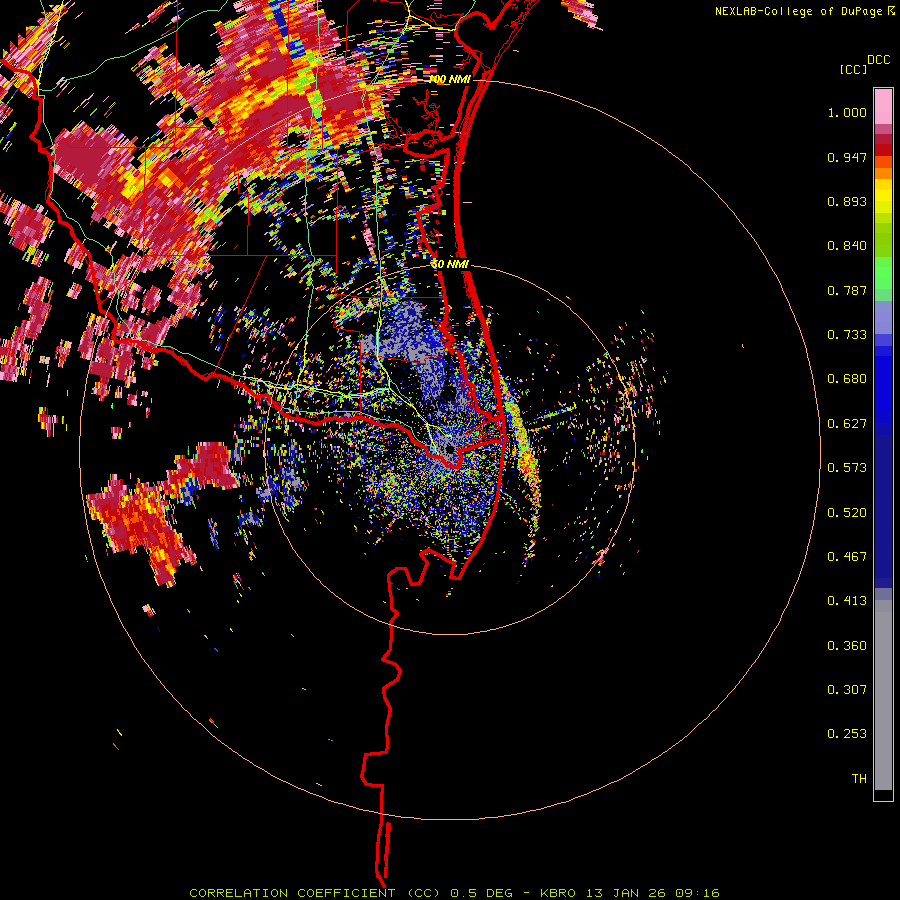Click the 0.307 scale value
Viewport: 900px width, 900px height.
click(847, 690)
